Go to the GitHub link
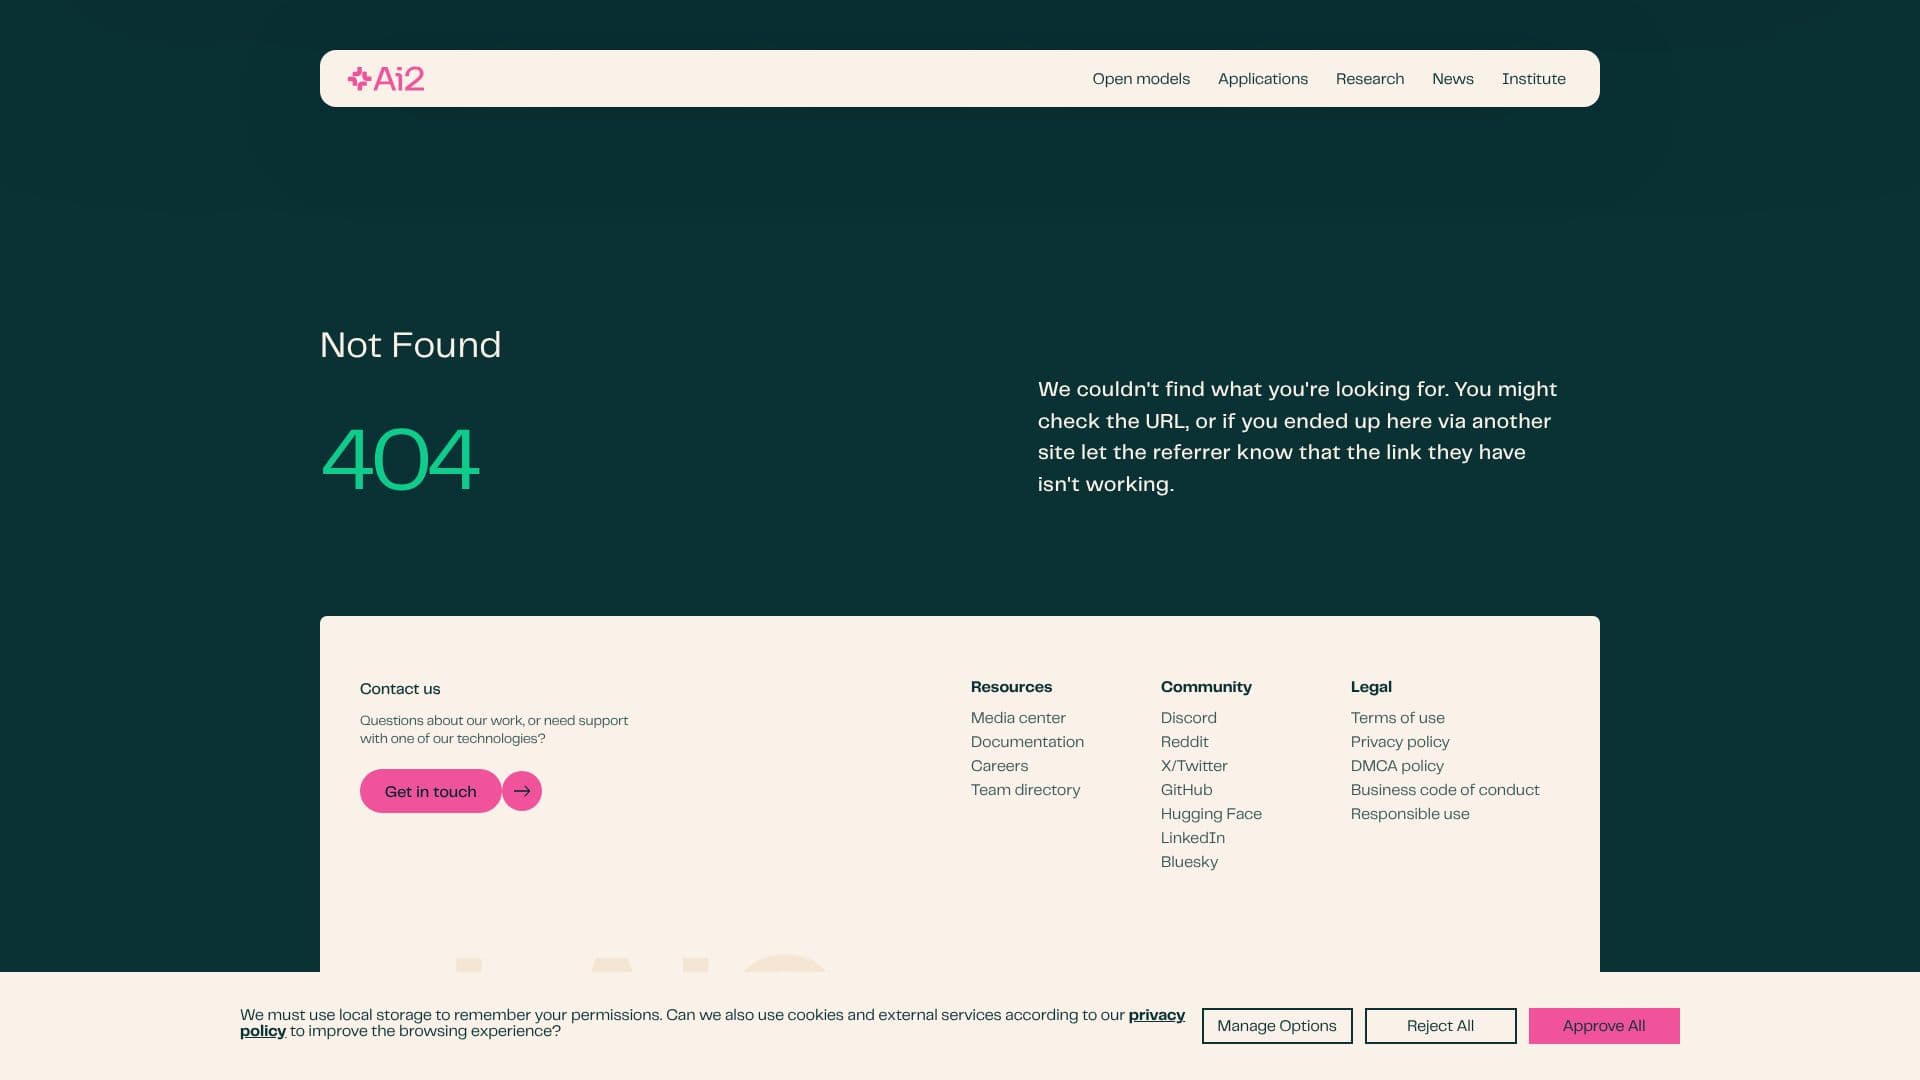This screenshot has height=1080, width=1920. [x=1186, y=790]
